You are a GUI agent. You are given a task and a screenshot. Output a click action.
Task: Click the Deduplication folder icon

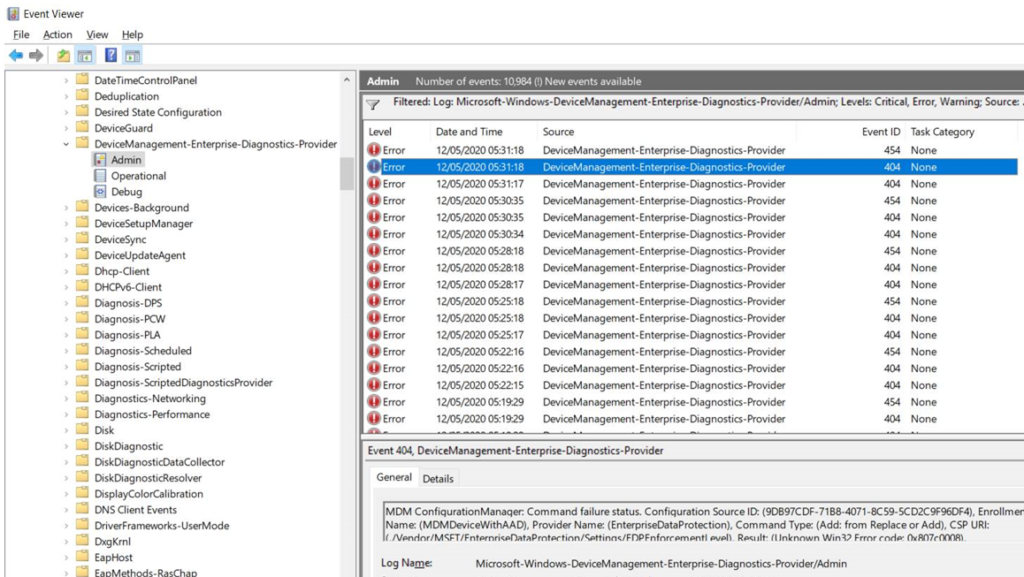tap(82, 95)
